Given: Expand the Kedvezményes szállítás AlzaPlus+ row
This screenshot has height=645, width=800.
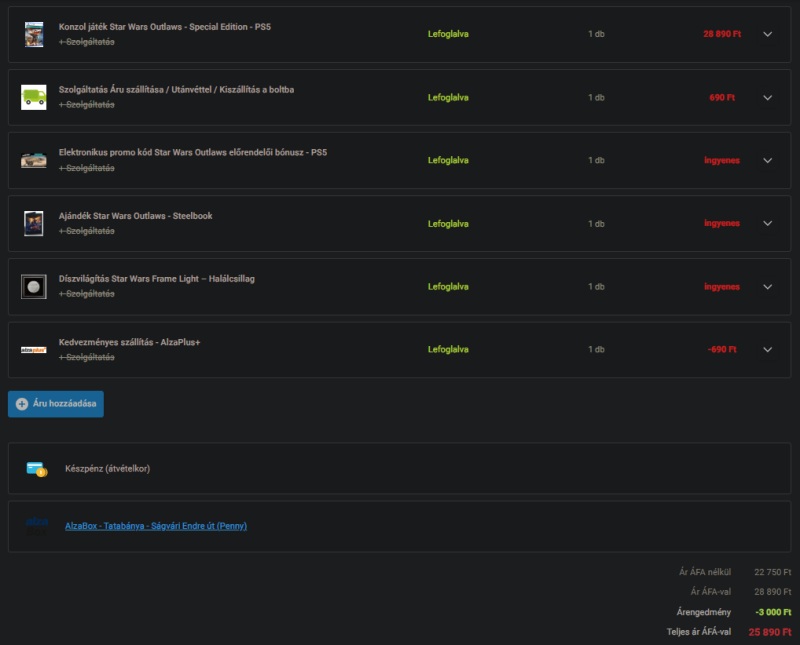Looking at the screenshot, I should (x=767, y=350).
